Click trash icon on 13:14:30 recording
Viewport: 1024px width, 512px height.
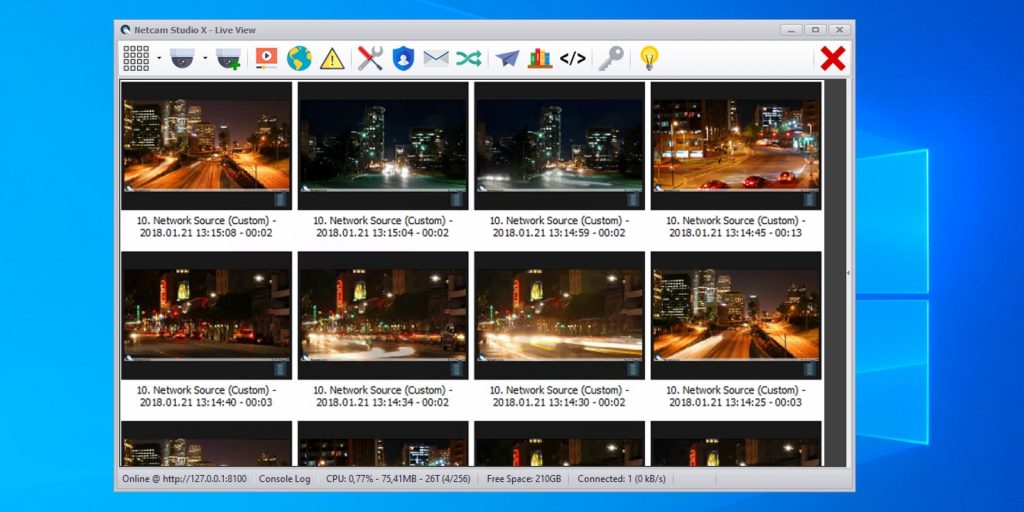(x=633, y=369)
